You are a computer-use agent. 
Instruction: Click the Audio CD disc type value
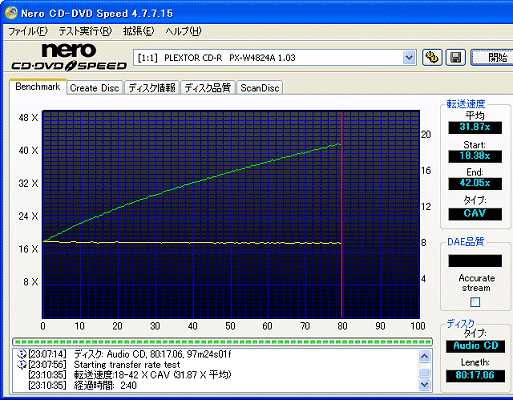pos(475,346)
